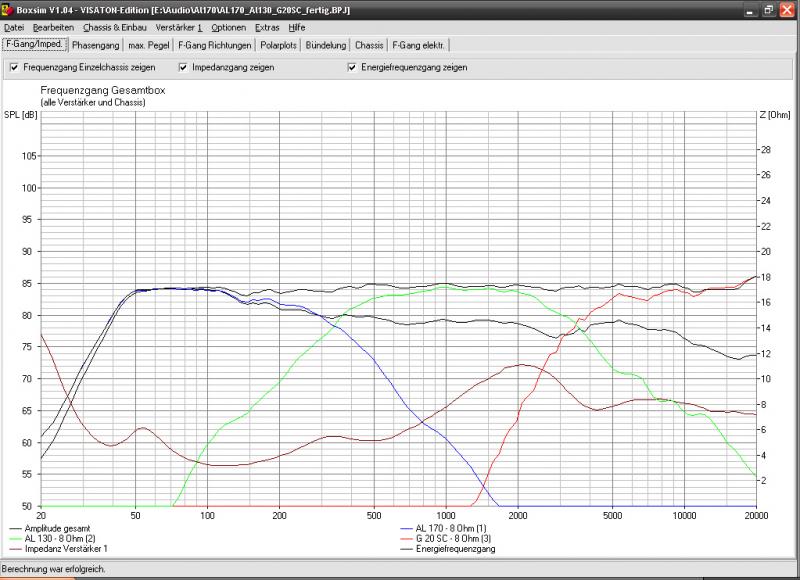Screen dimensions: 800x580
Task: Switch to the max. Pegel tab
Action: pos(148,45)
